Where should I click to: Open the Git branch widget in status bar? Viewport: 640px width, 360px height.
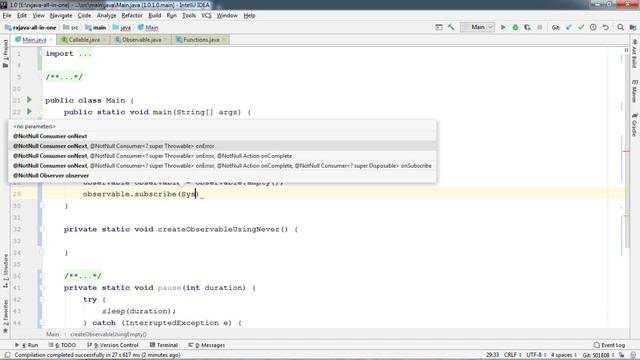598,355
